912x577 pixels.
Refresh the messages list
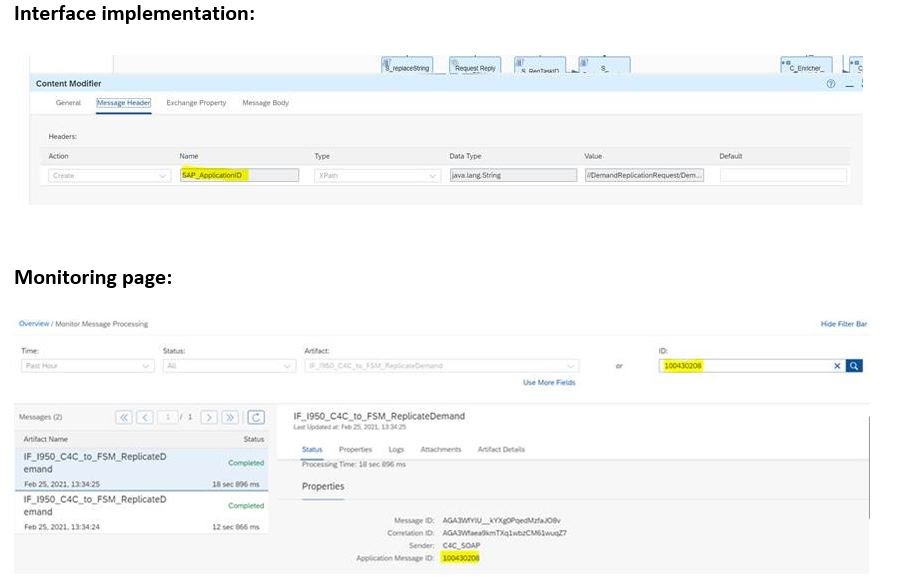point(256,418)
